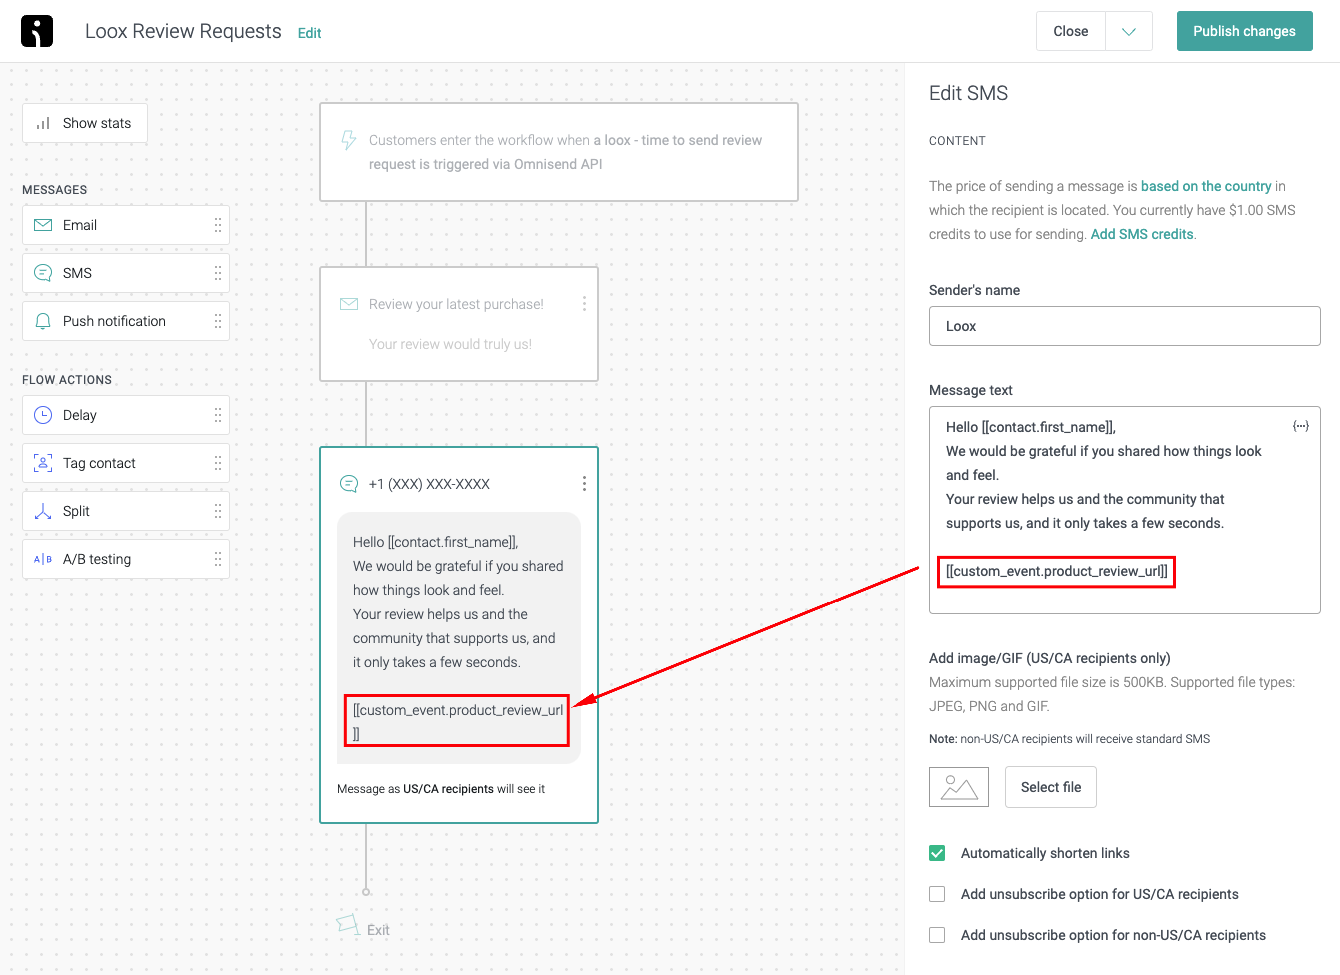1340x975 pixels.
Task: Open three-dot menu on the email node
Action: (x=584, y=303)
